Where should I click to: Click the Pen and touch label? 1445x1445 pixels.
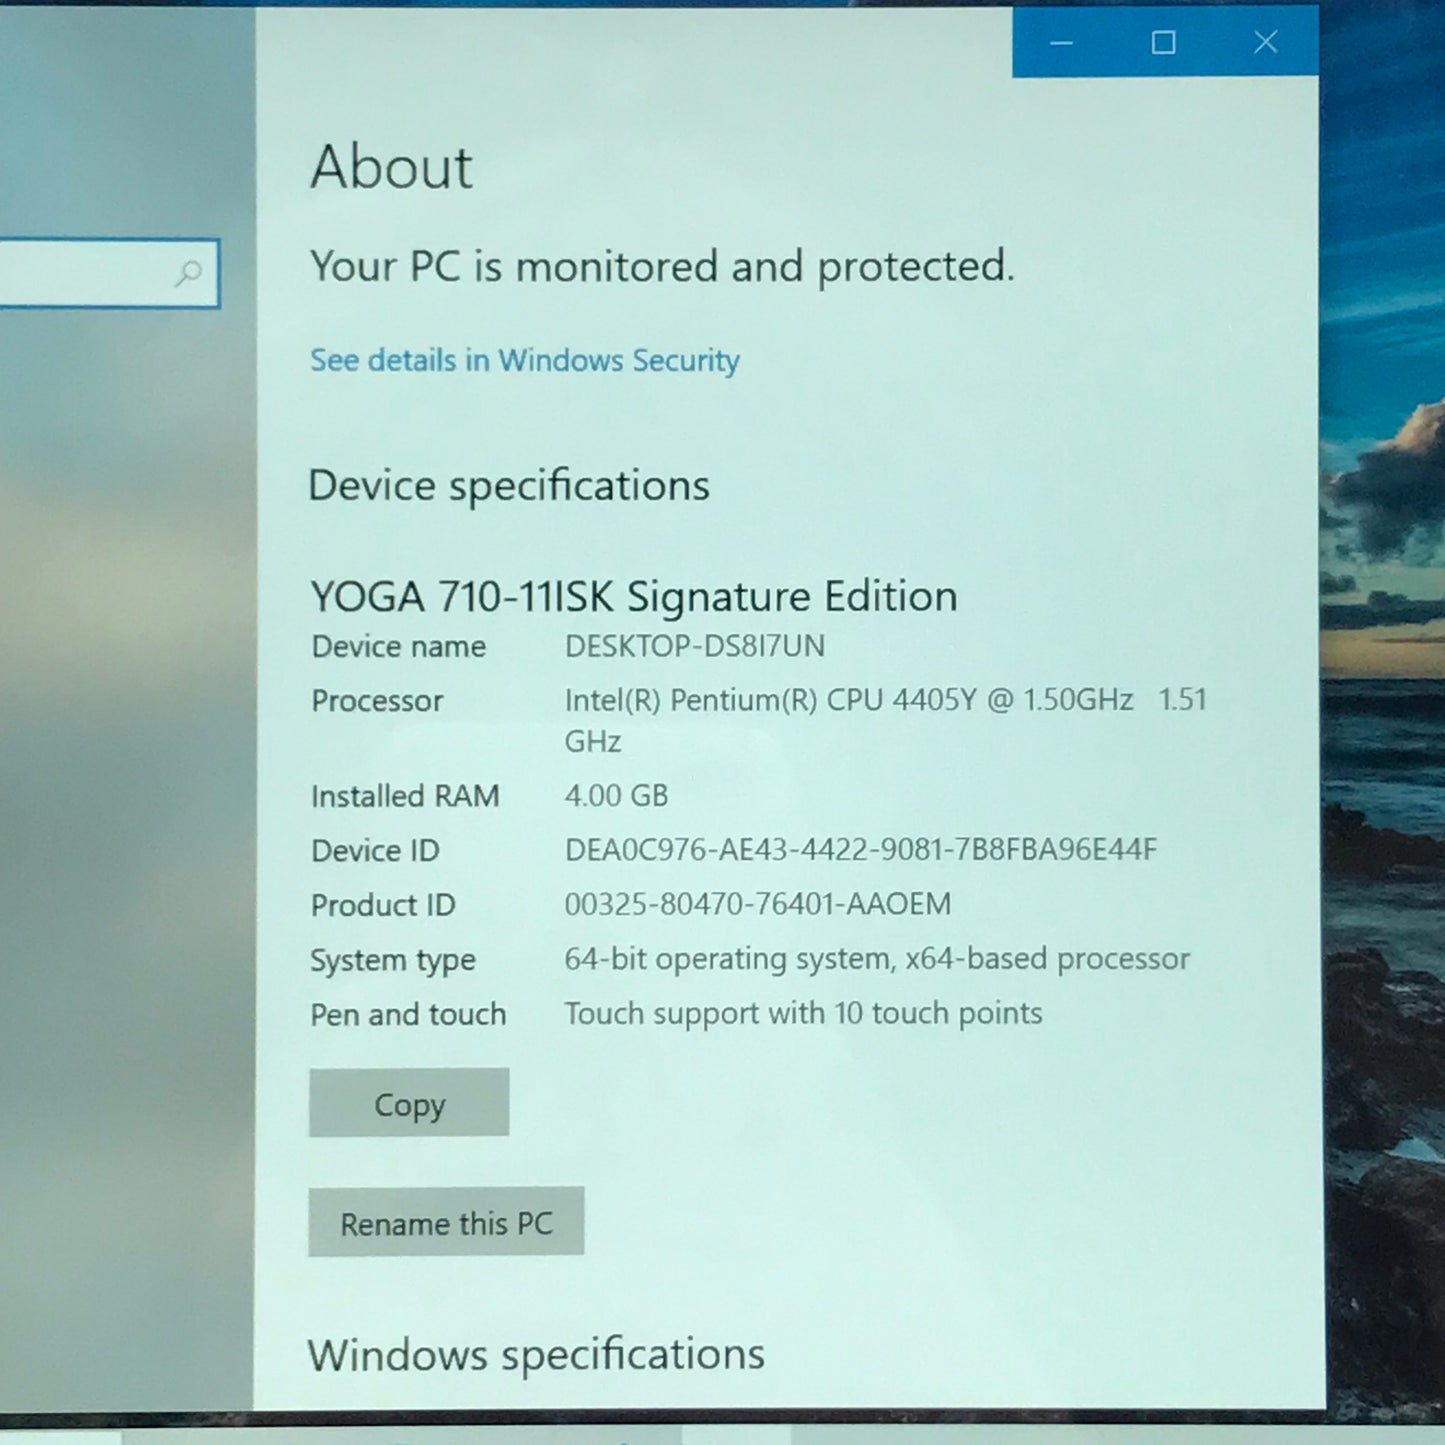click(408, 1015)
